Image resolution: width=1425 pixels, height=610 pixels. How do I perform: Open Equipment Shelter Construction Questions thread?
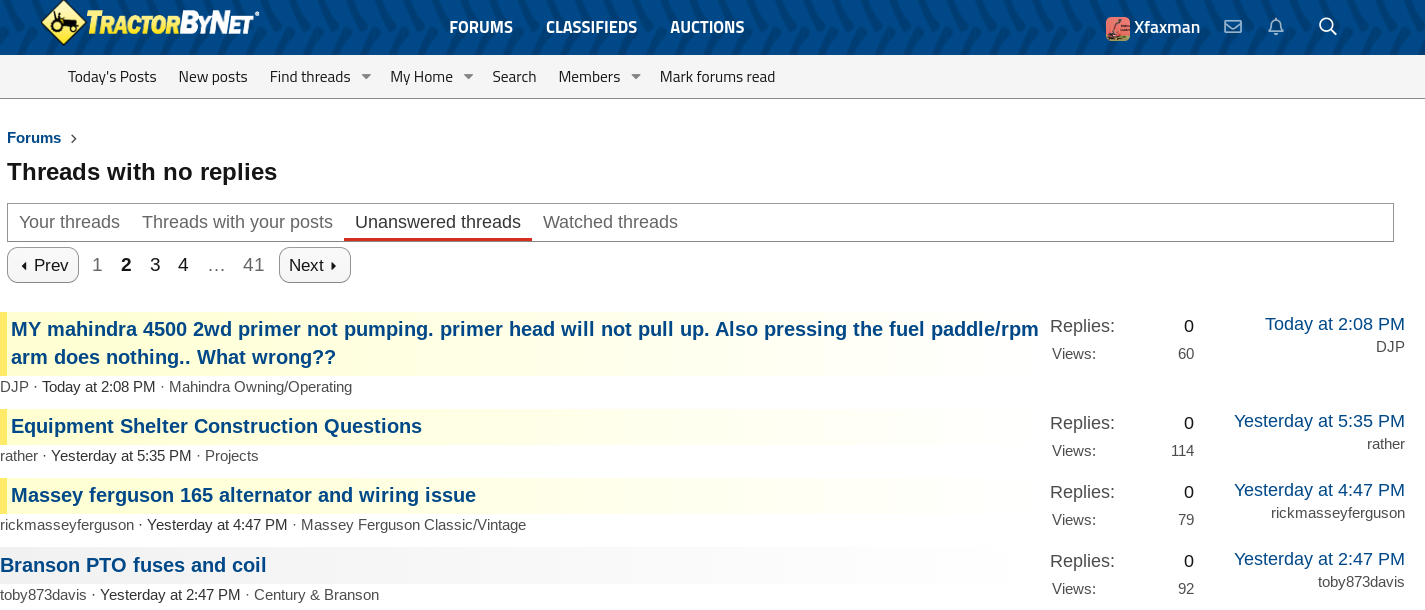pyautogui.click(x=216, y=426)
